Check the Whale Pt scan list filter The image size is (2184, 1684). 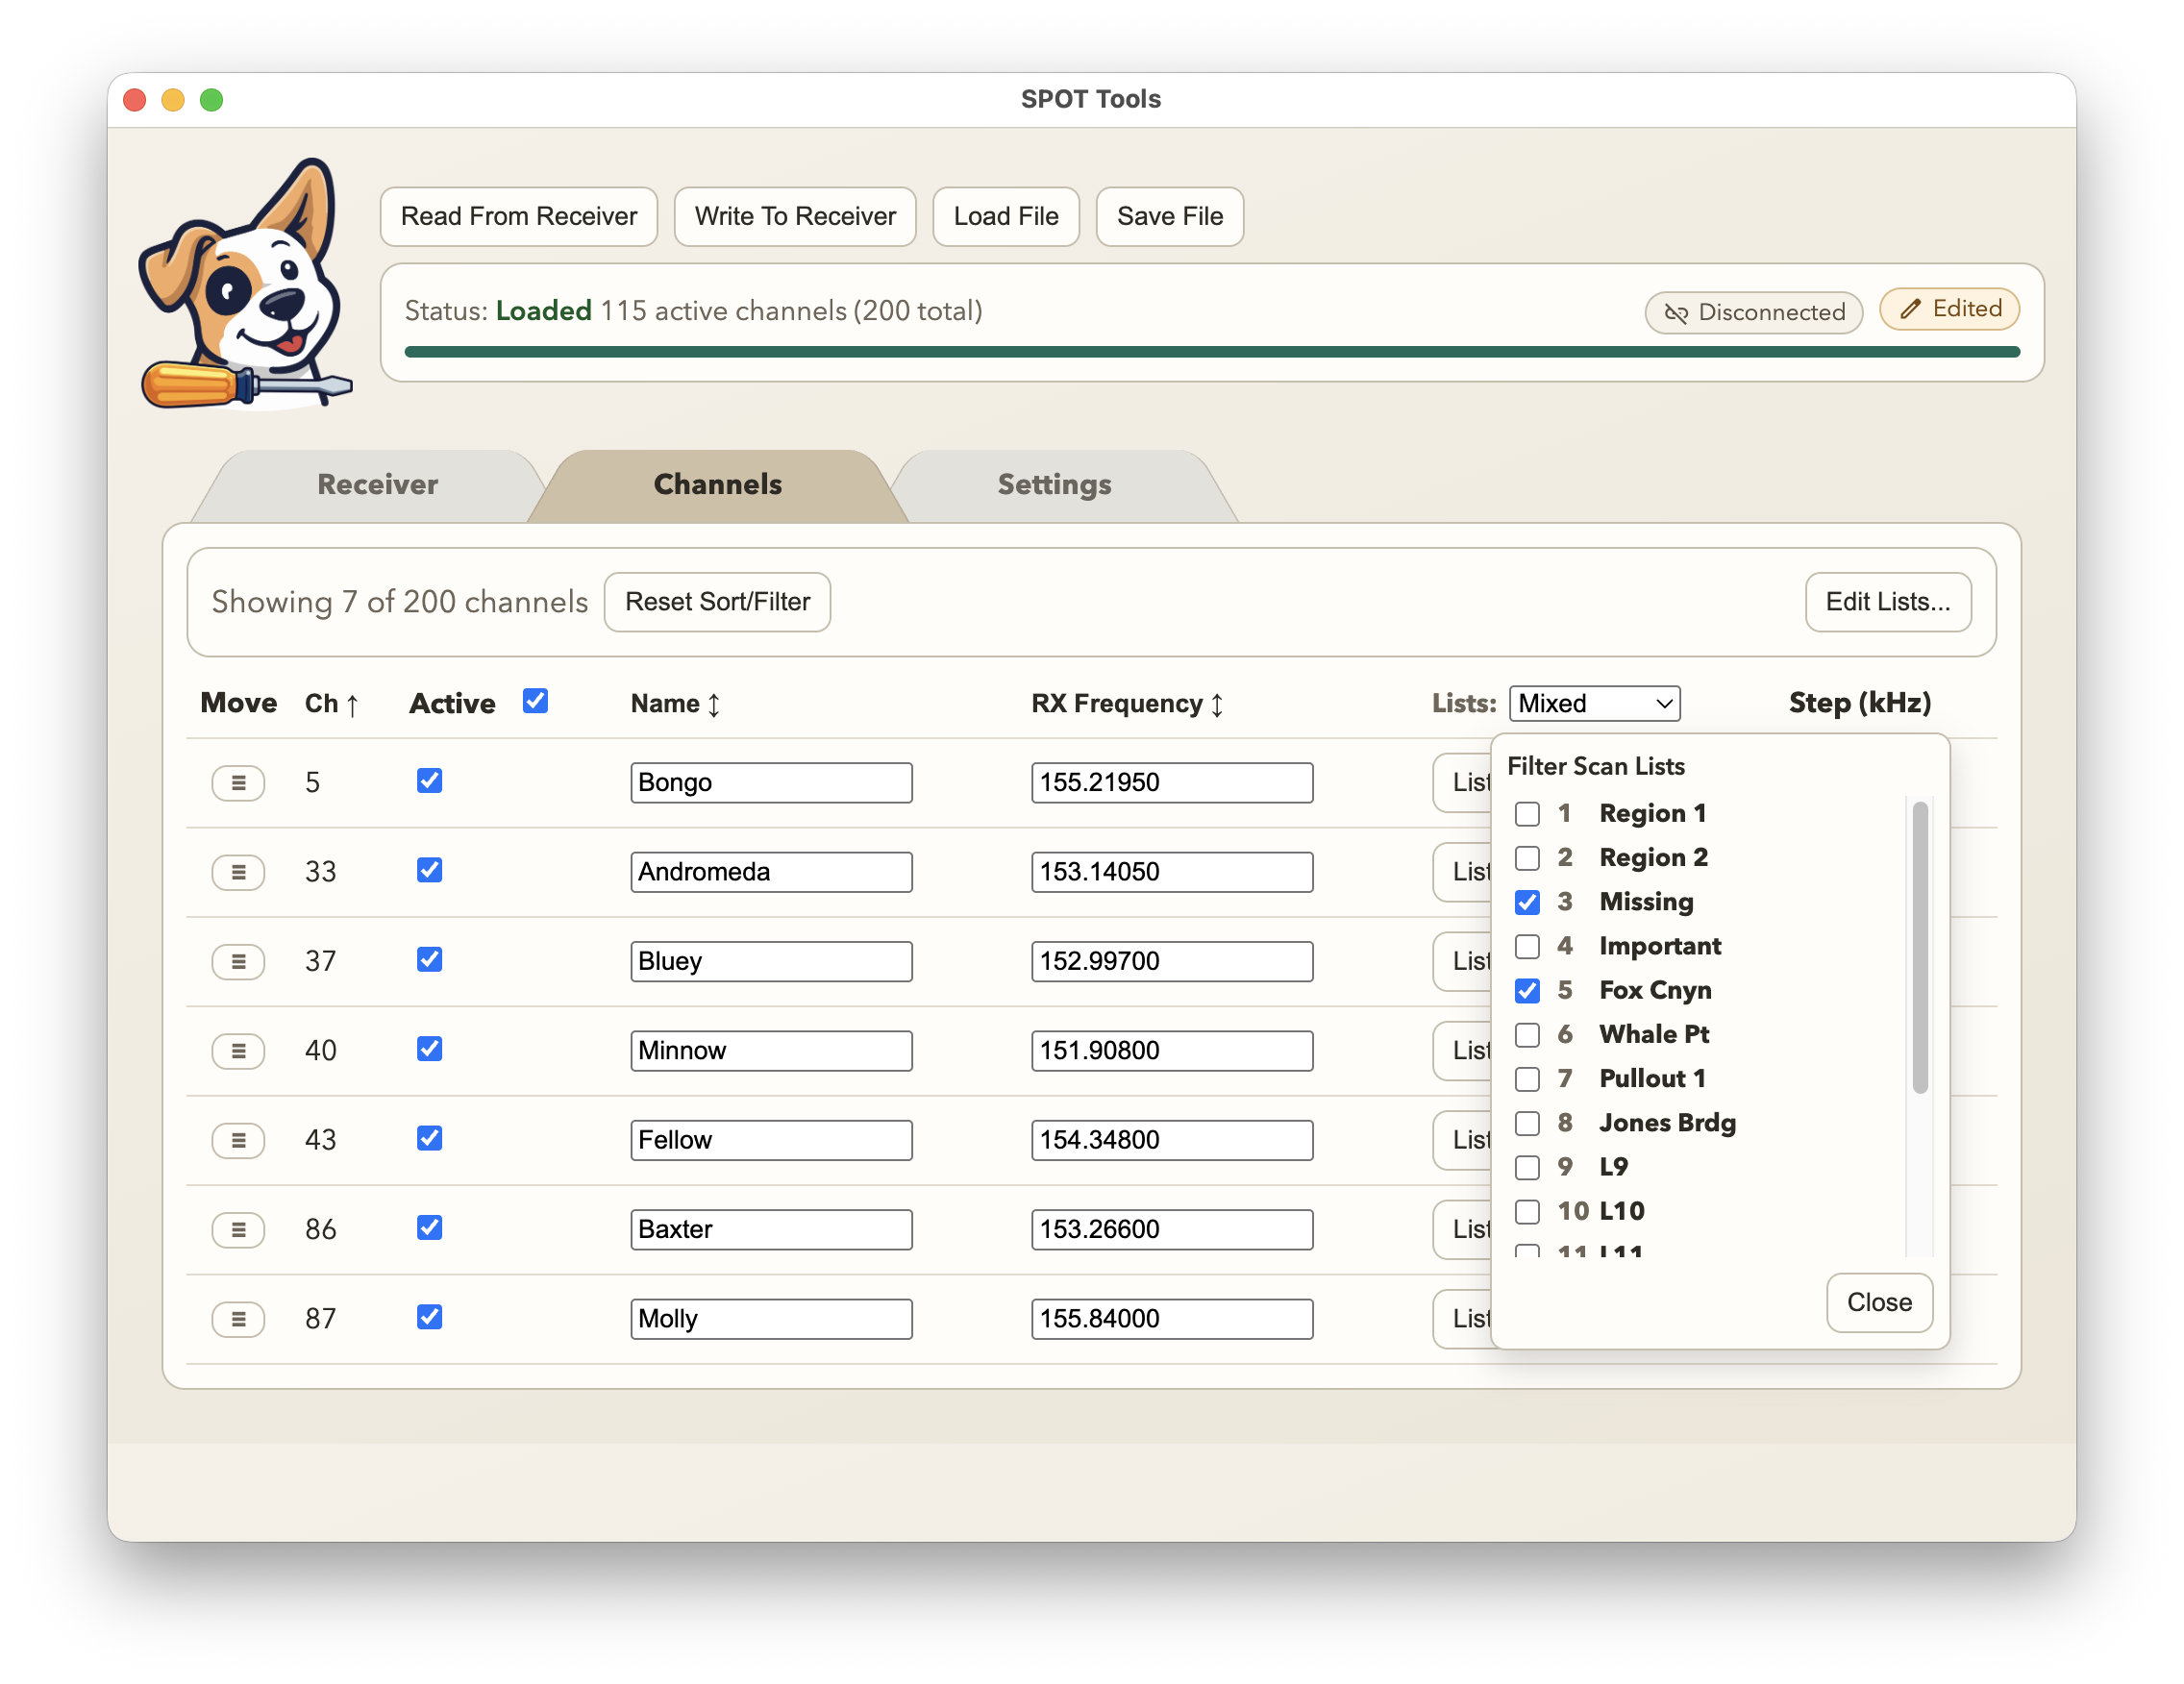(1527, 1035)
